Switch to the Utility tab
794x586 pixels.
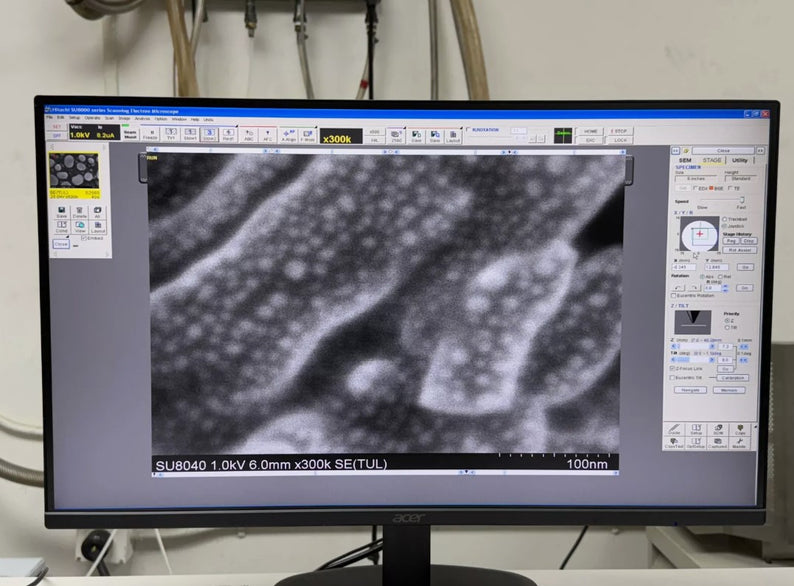point(740,160)
